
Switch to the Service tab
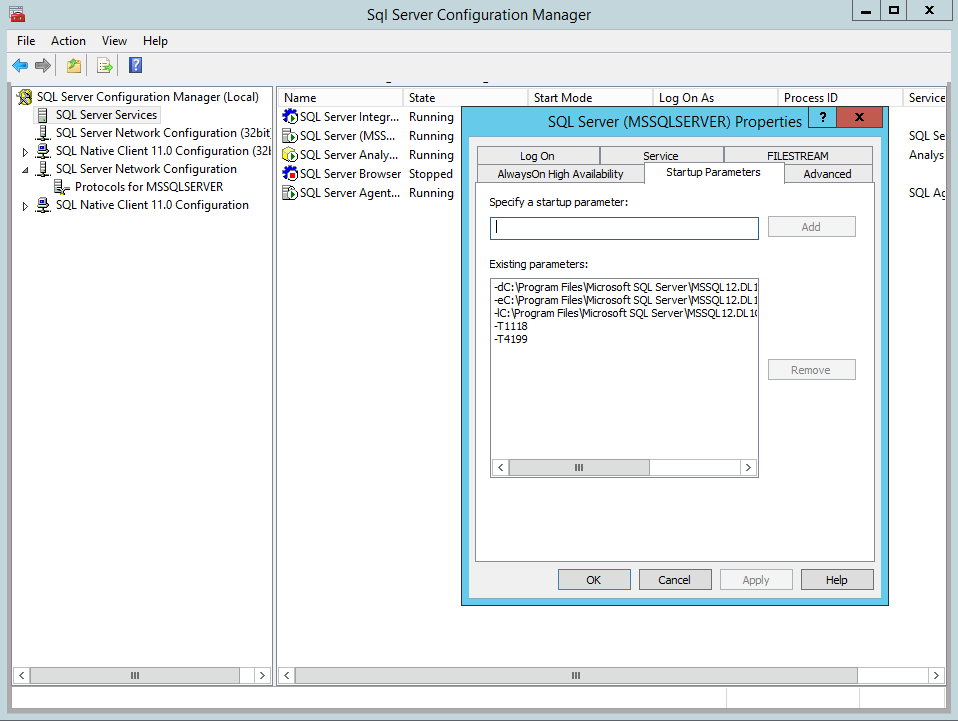(x=661, y=155)
